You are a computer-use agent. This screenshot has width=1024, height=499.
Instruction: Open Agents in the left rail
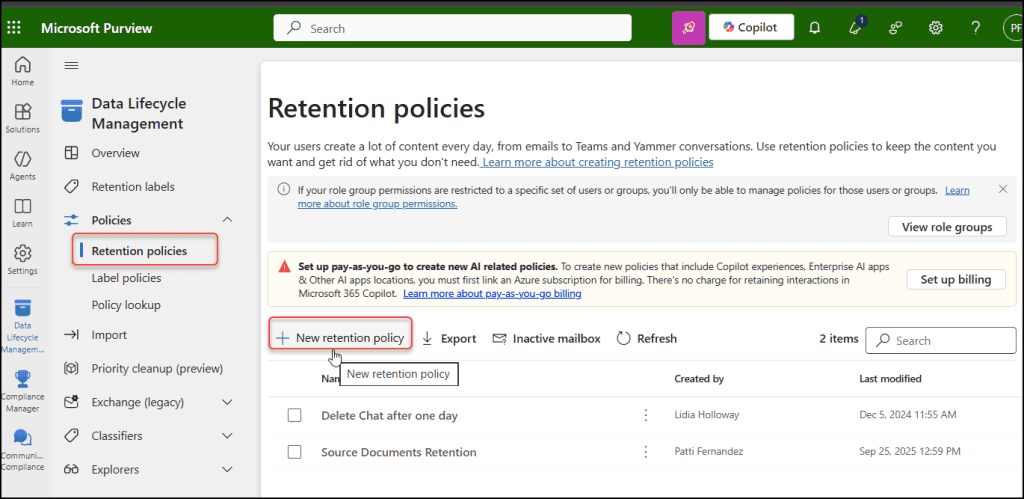pyautogui.click(x=23, y=165)
